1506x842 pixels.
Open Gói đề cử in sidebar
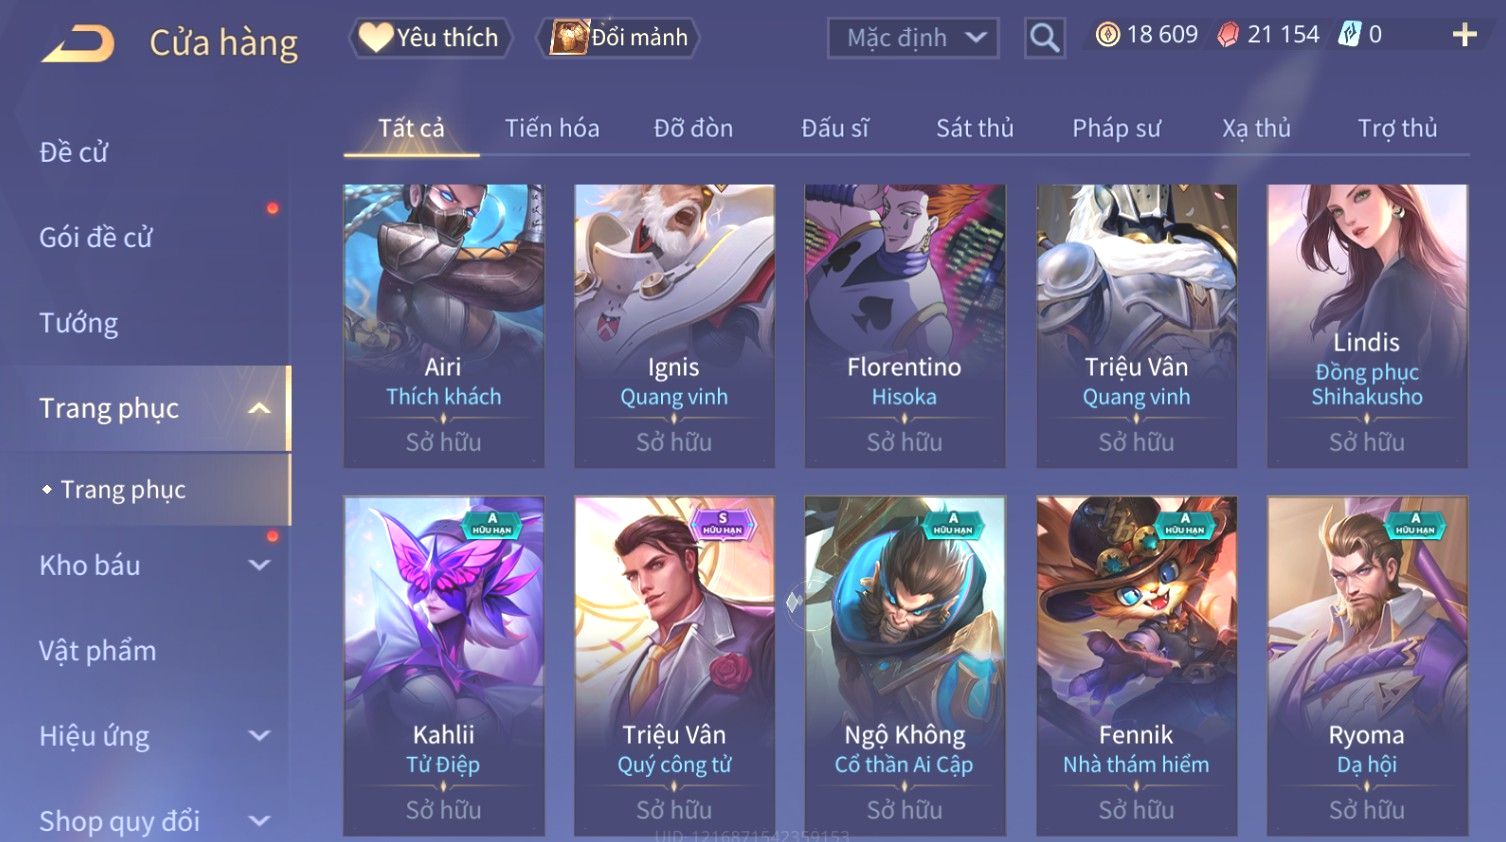click(96, 237)
